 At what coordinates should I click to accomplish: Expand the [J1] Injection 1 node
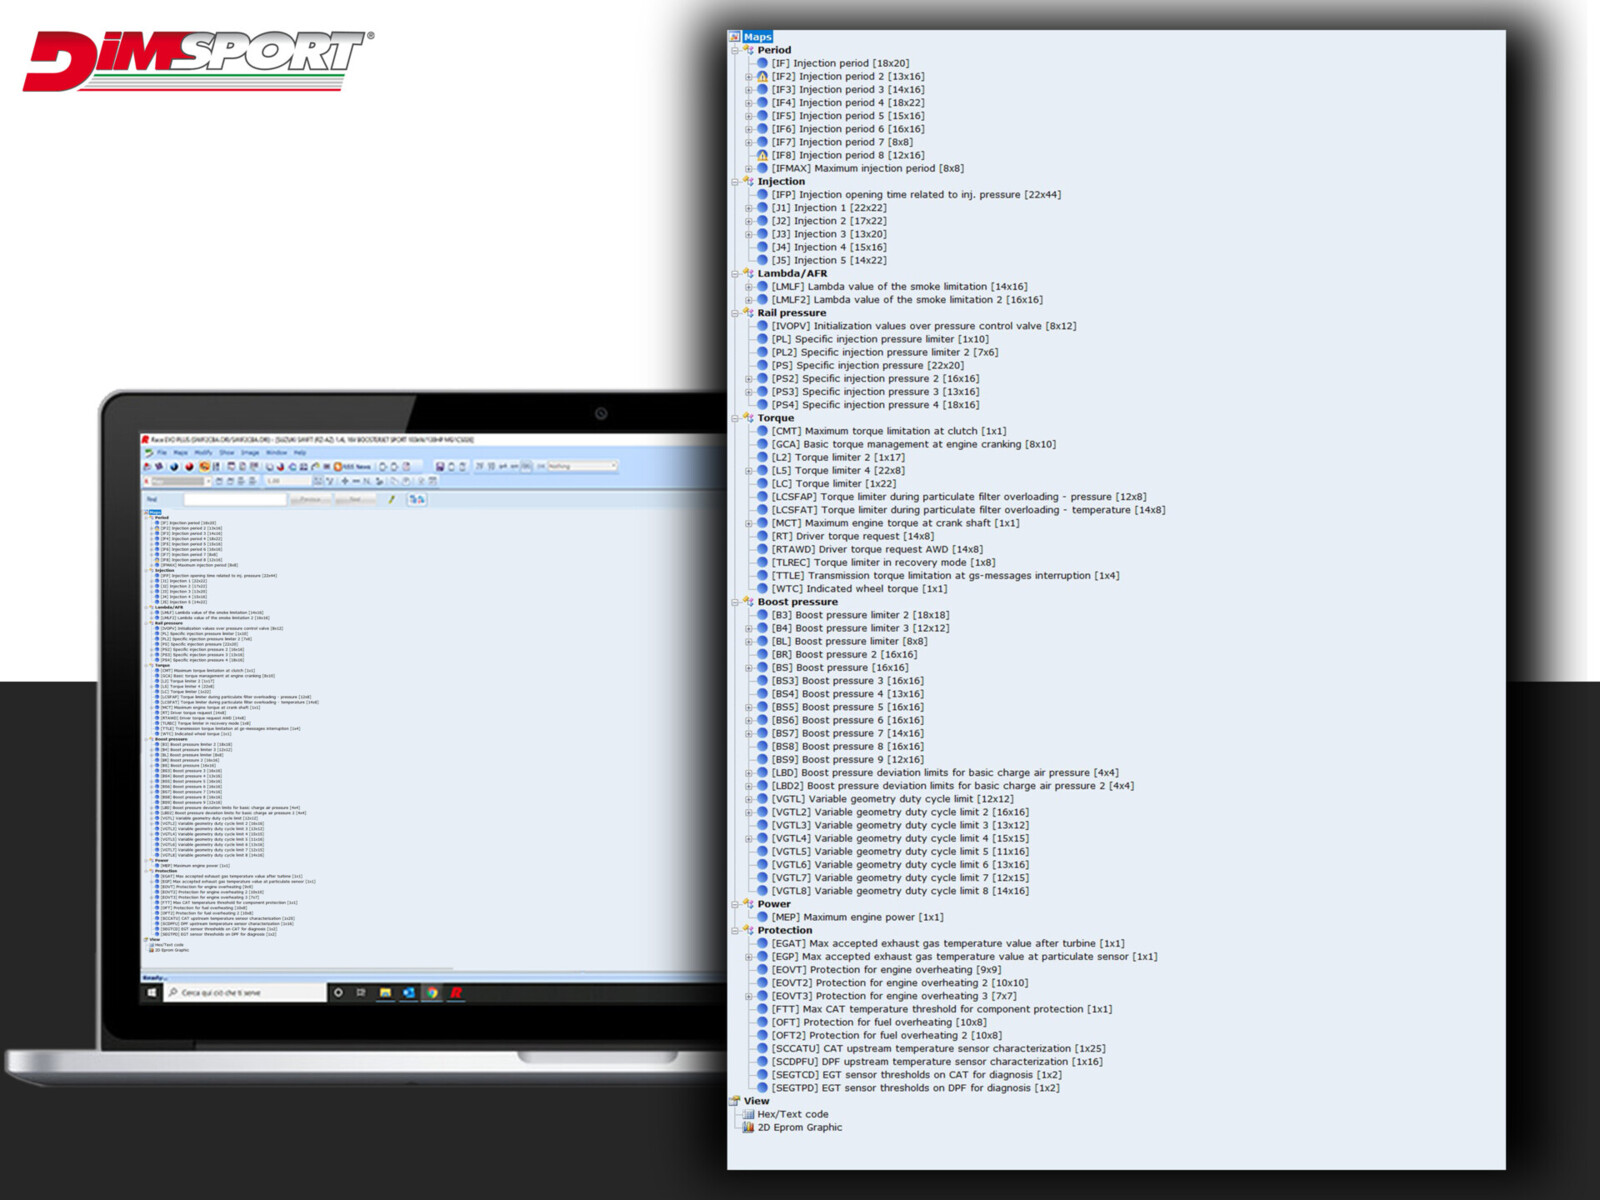[x=748, y=209]
